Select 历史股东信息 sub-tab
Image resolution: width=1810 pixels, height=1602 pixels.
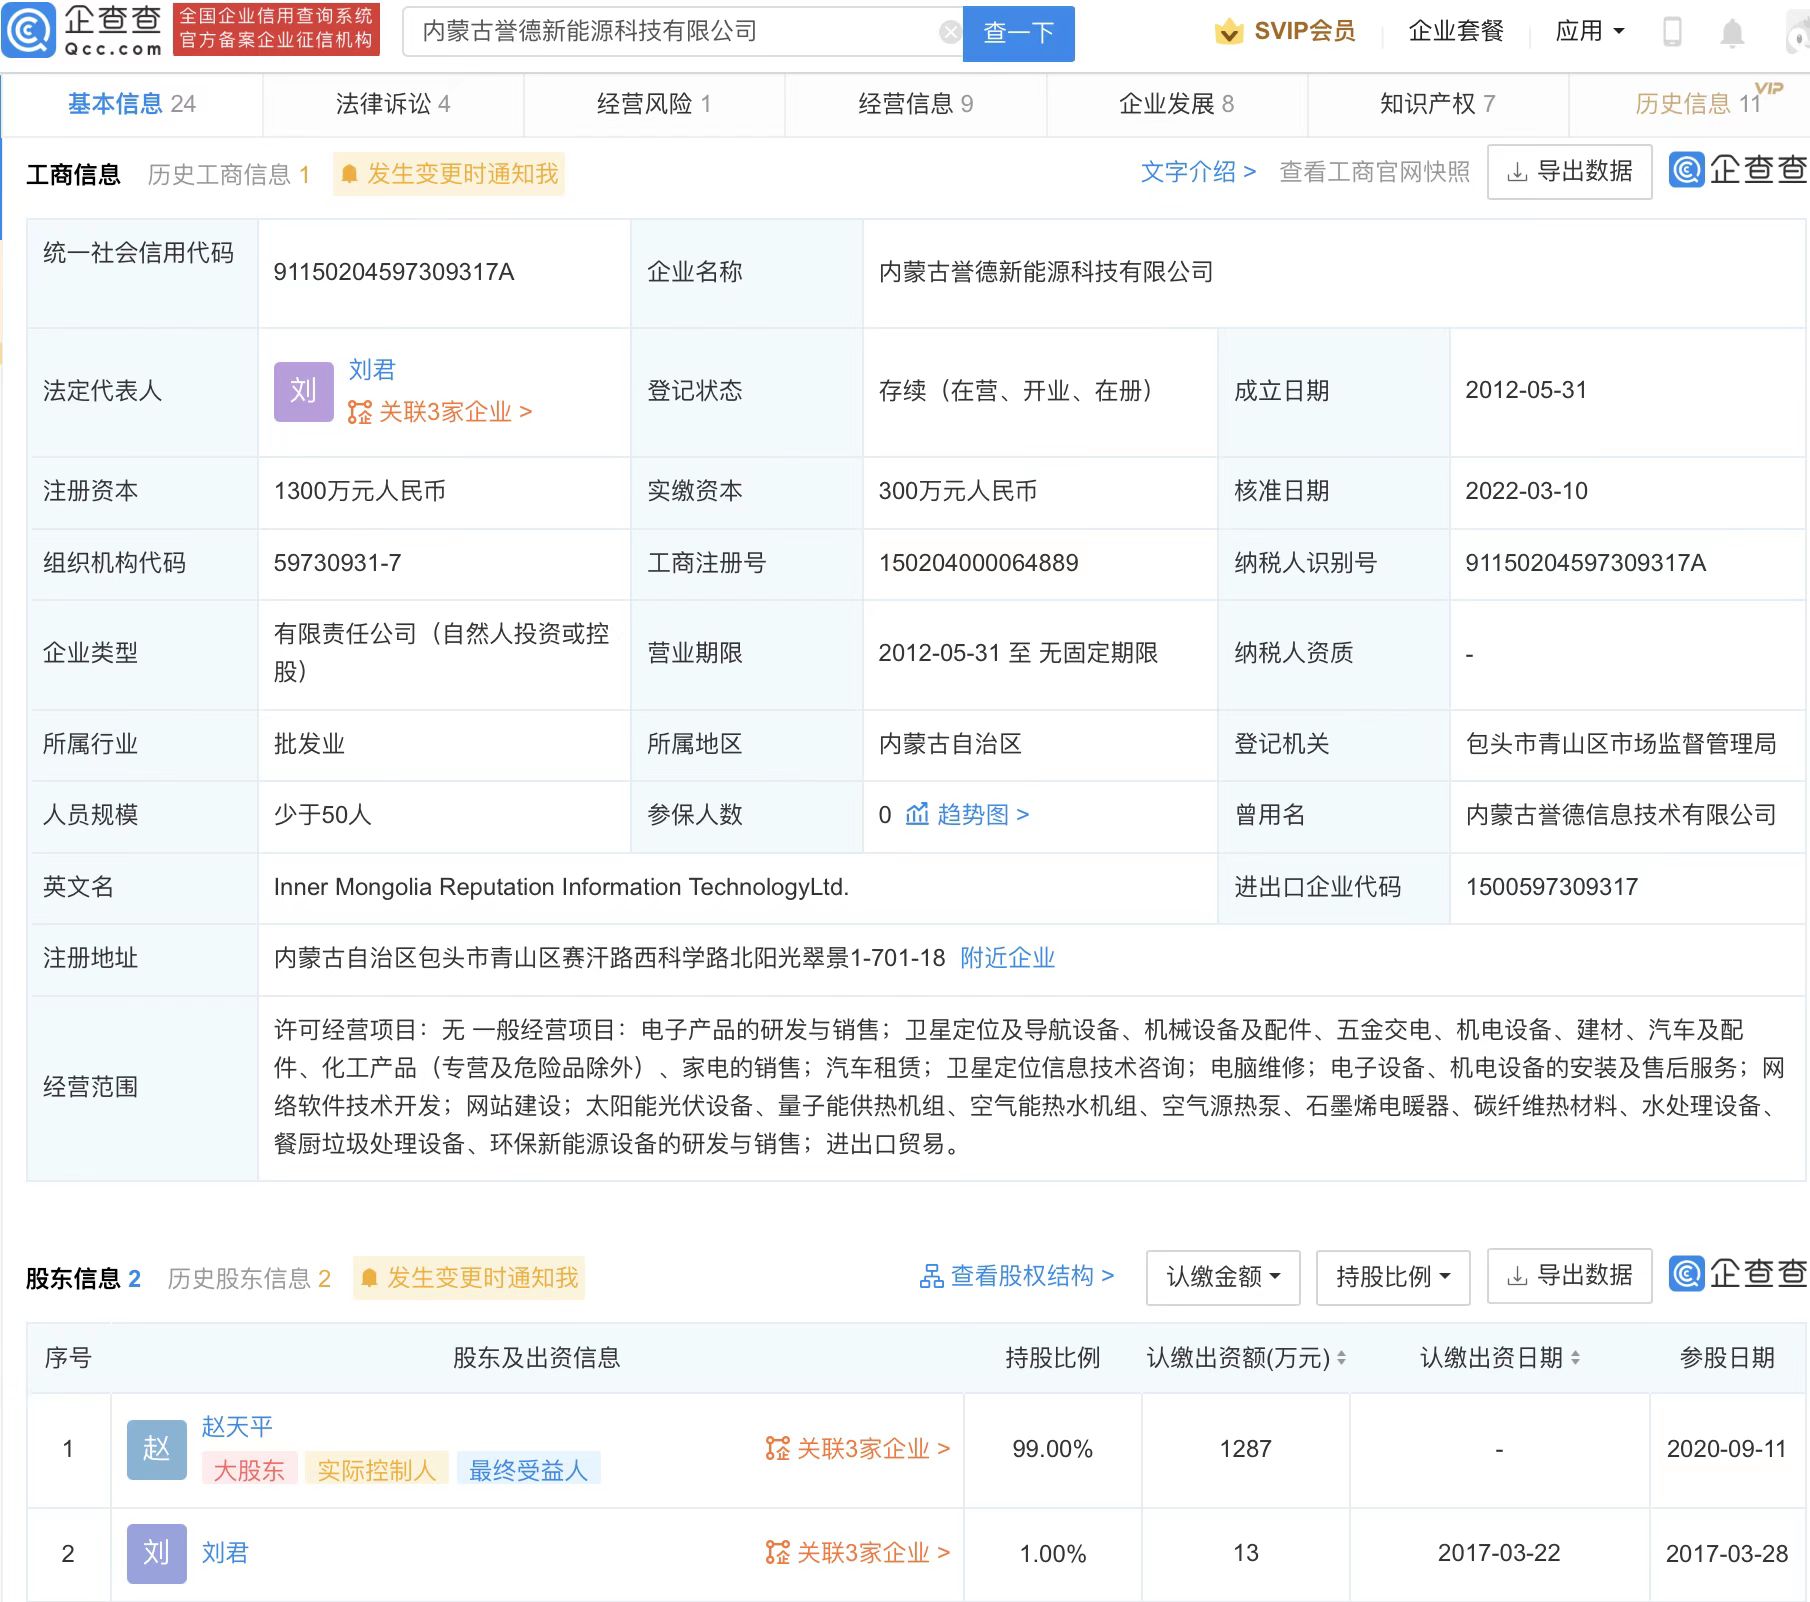click(249, 1279)
